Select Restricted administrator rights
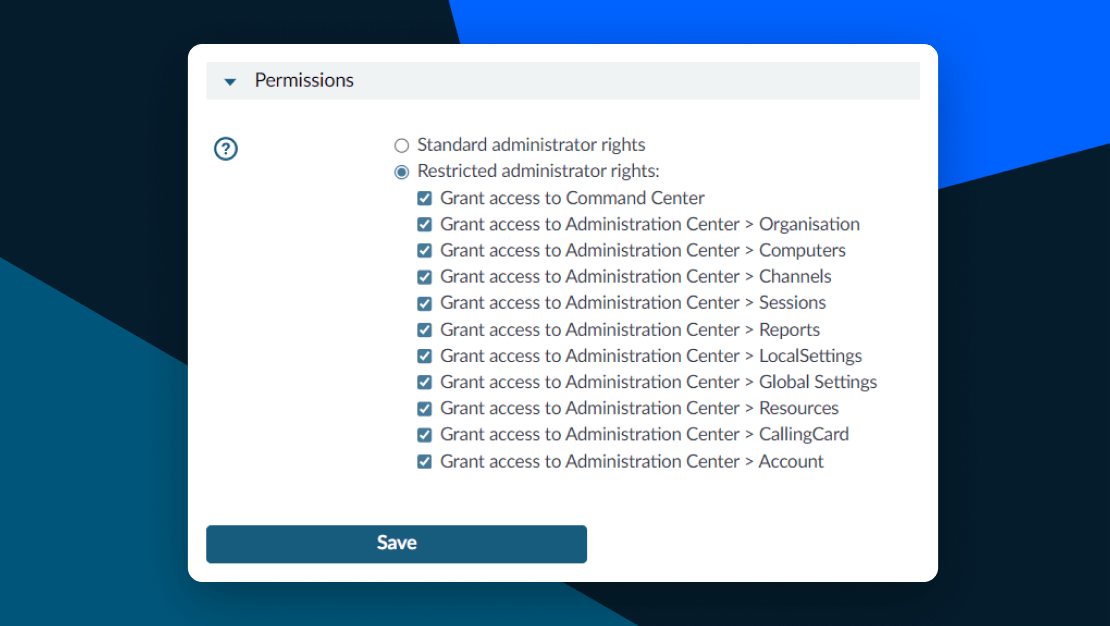This screenshot has height=626, width=1110. coord(401,171)
